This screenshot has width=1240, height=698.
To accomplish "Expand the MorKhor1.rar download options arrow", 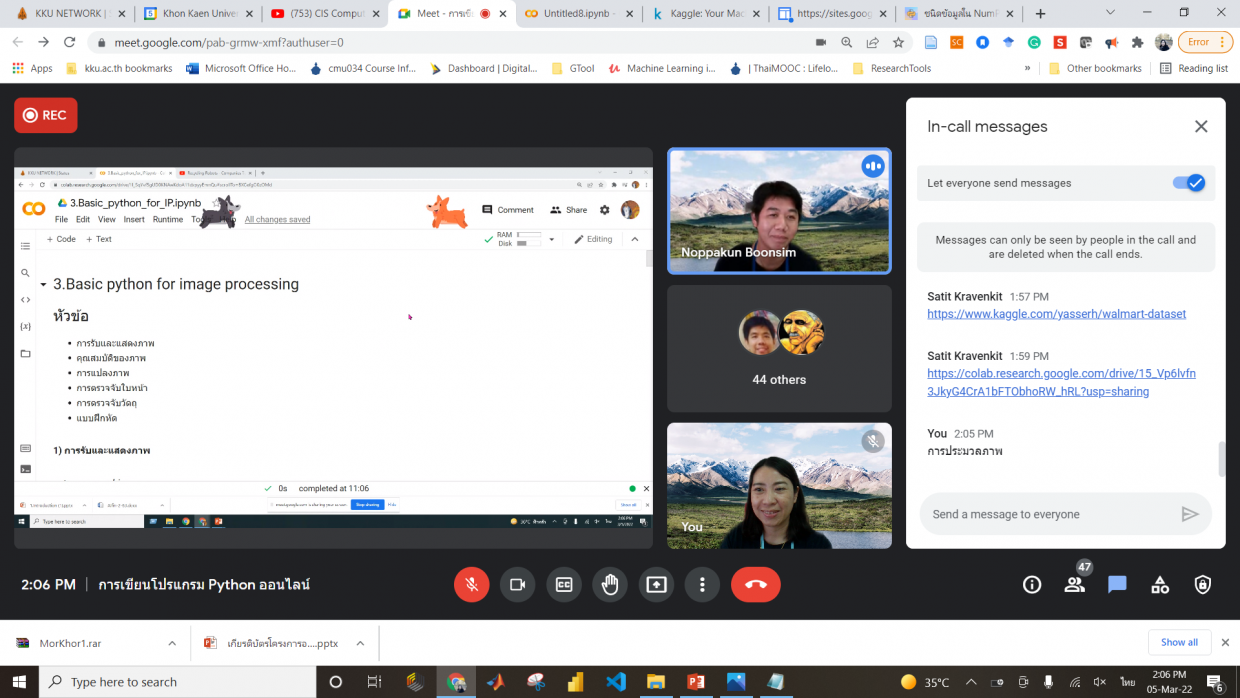I will (172, 643).
